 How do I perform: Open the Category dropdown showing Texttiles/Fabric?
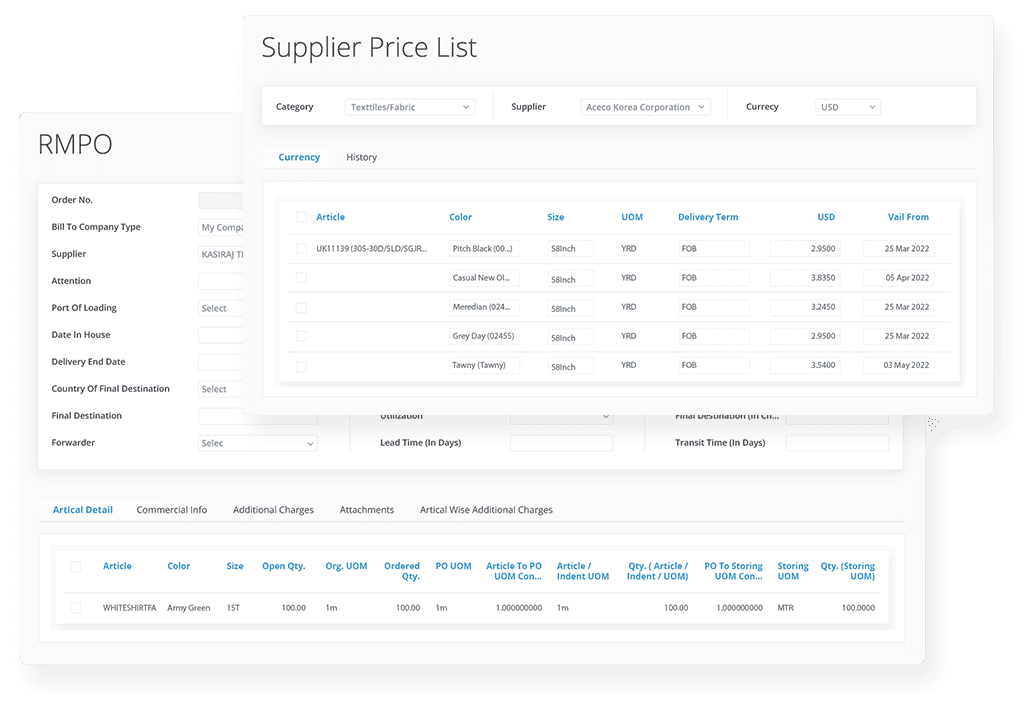click(x=410, y=107)
